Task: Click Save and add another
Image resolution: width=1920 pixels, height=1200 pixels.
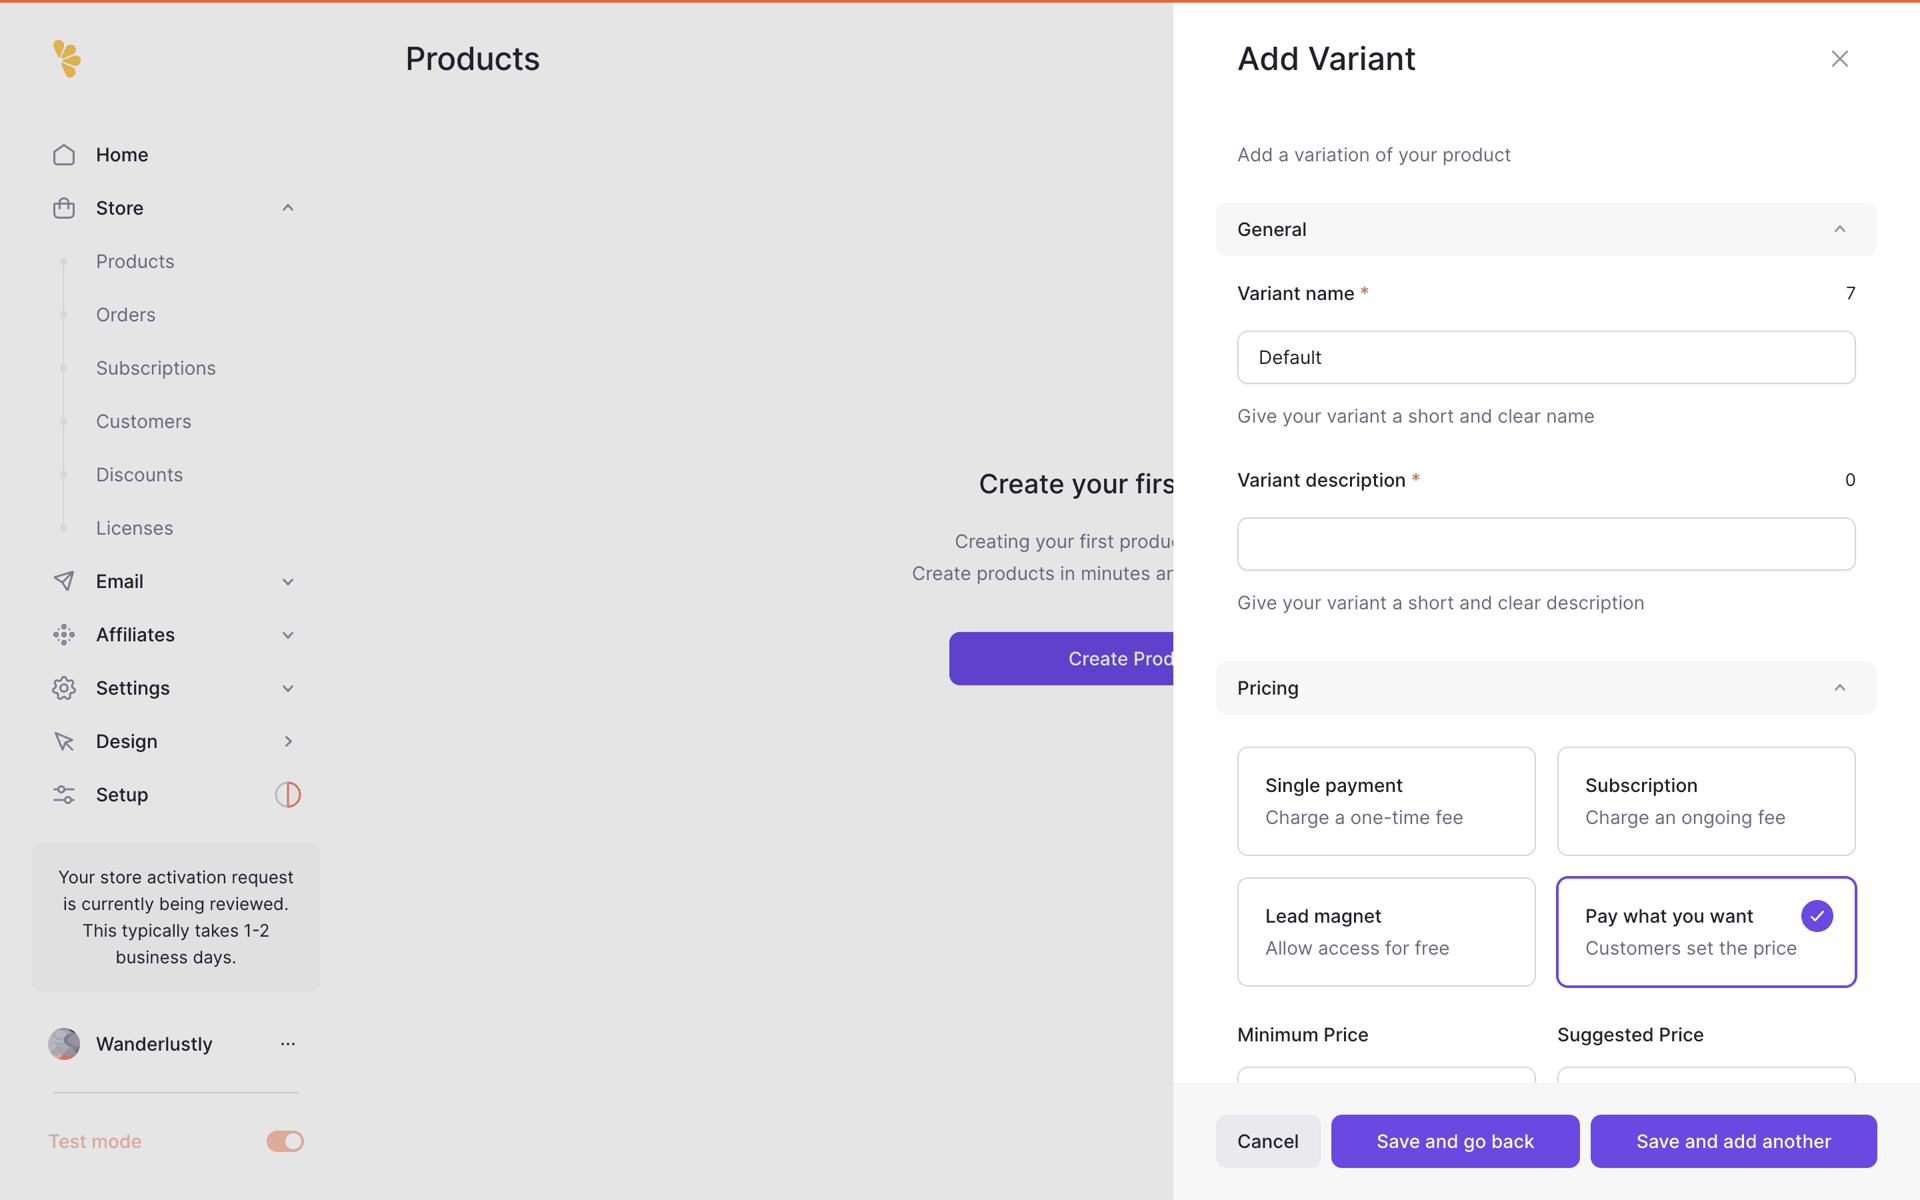Action: [x=1733, y=1141]
